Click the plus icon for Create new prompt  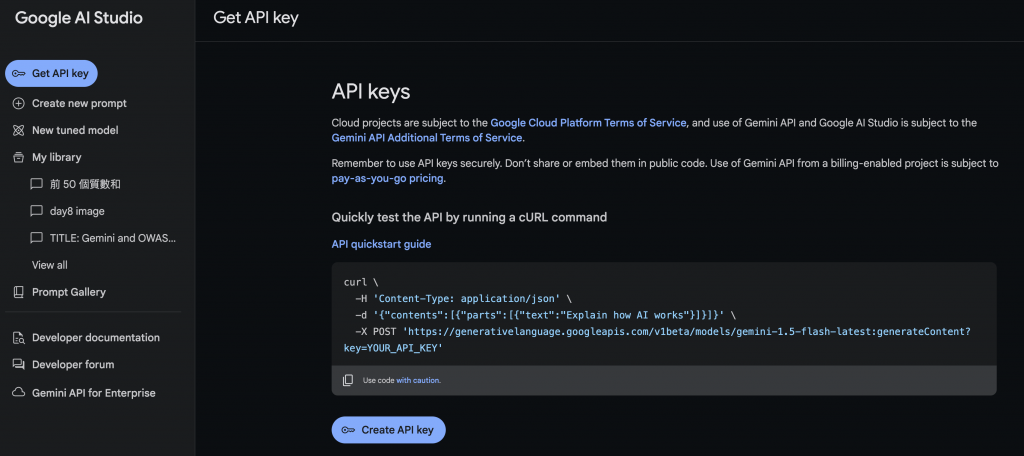coord(18,103)
